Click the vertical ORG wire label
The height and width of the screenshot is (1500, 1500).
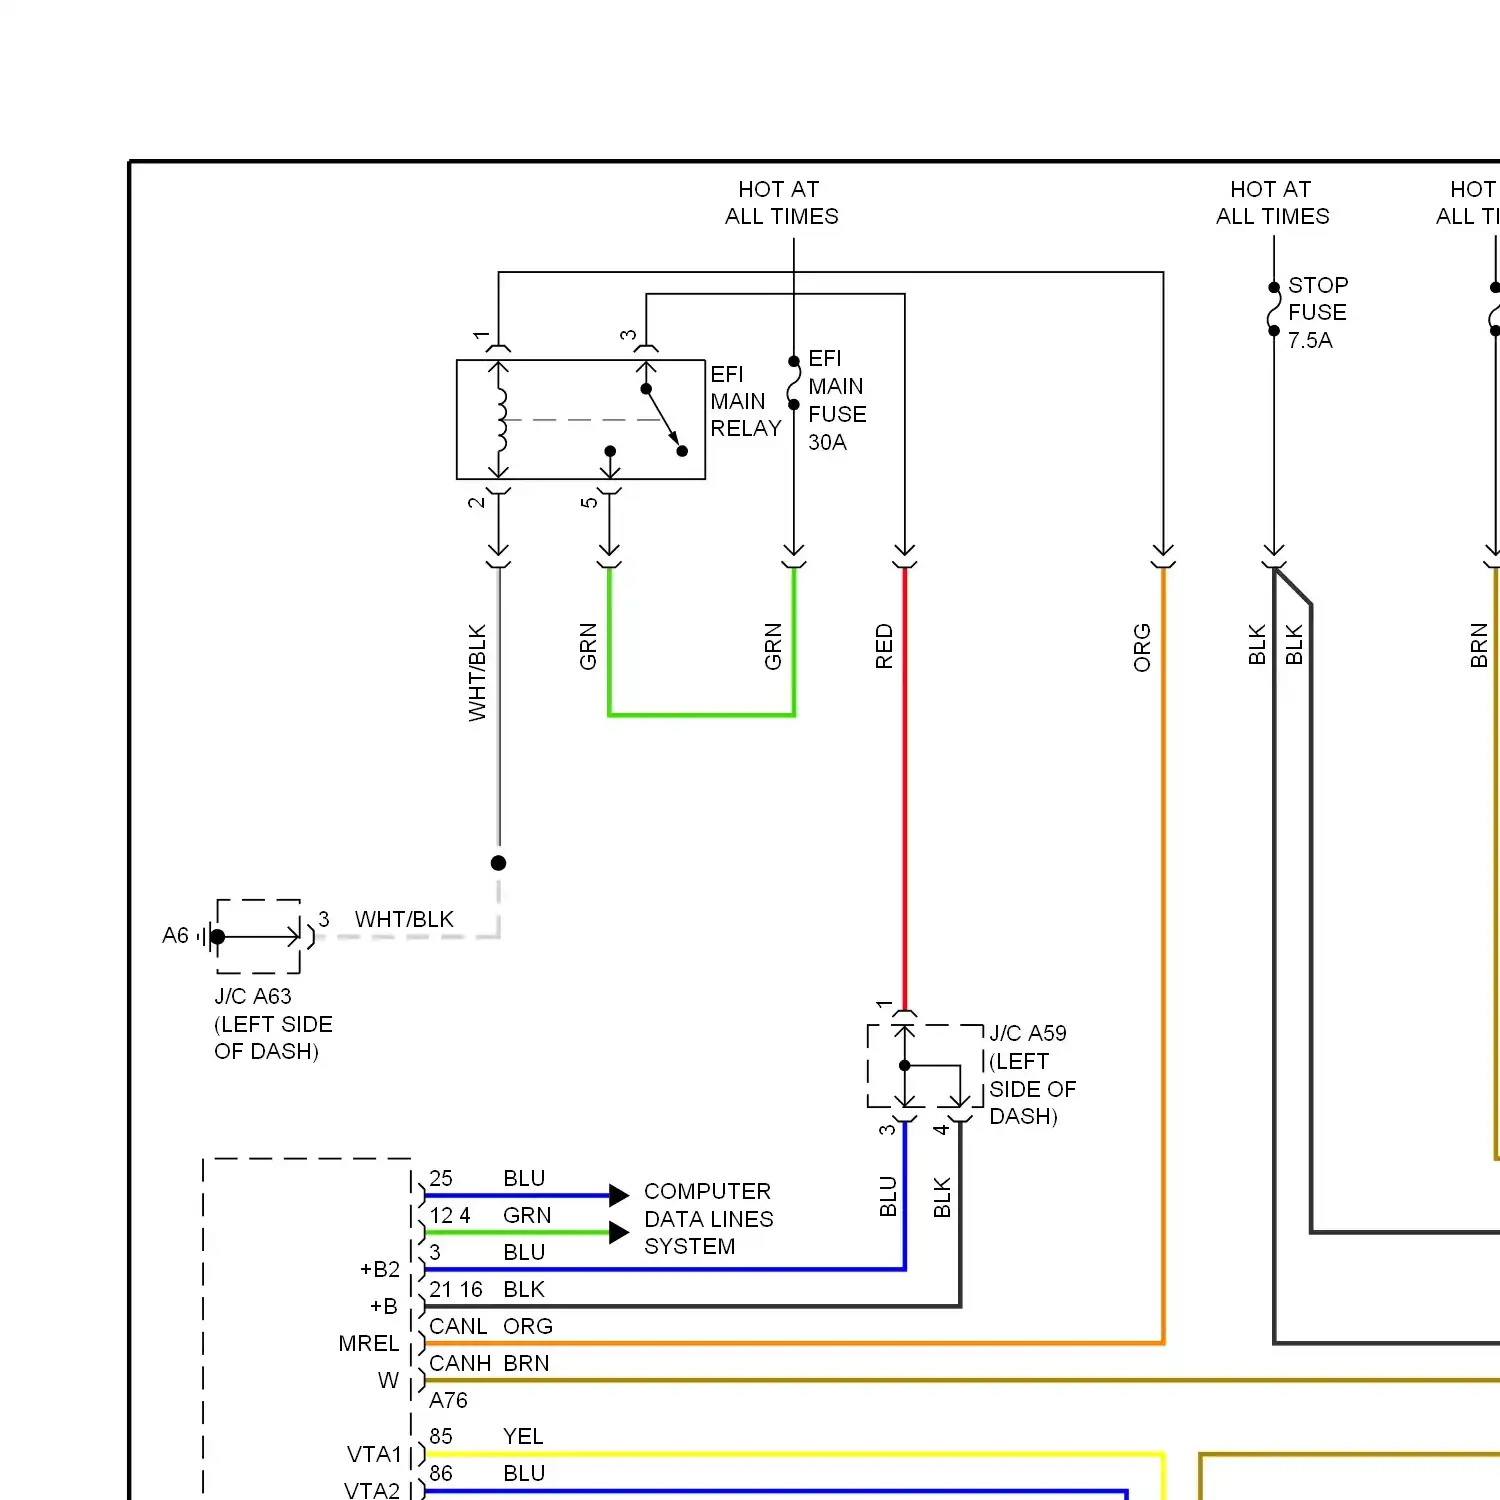click(1142, 647)
